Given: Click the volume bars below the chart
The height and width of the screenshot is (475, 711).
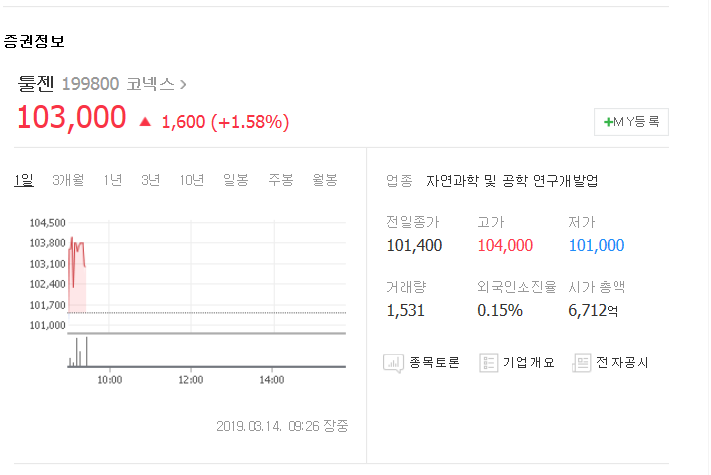Looking at the screenshot, I should point(78,352).
